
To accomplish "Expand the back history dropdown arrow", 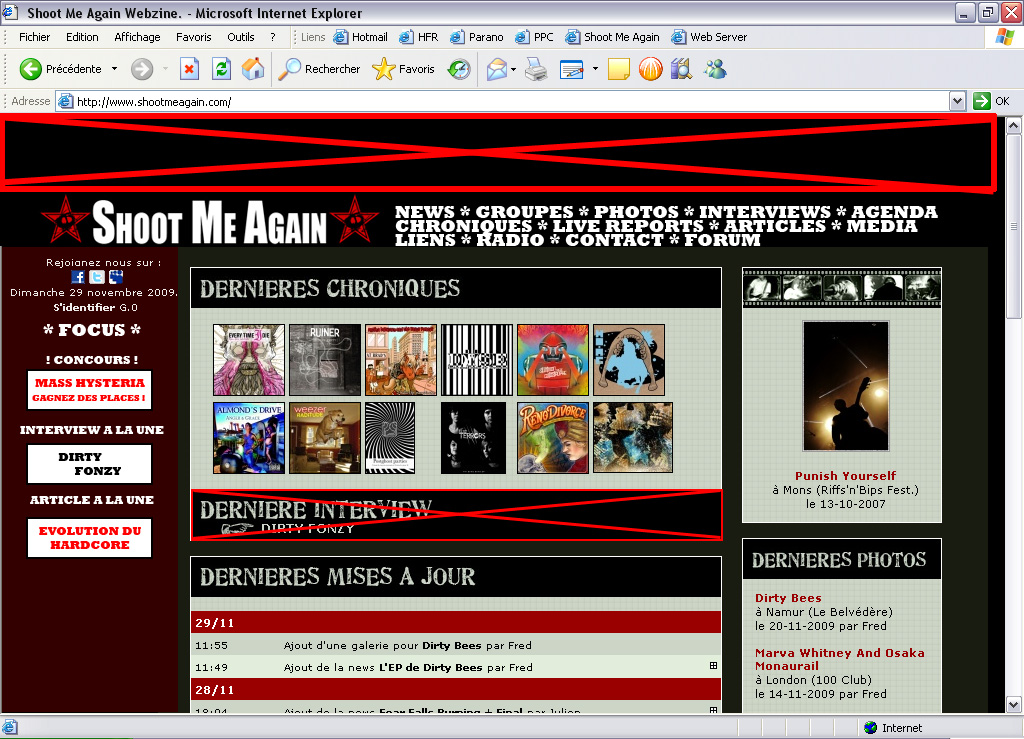I will click(114, 69).
